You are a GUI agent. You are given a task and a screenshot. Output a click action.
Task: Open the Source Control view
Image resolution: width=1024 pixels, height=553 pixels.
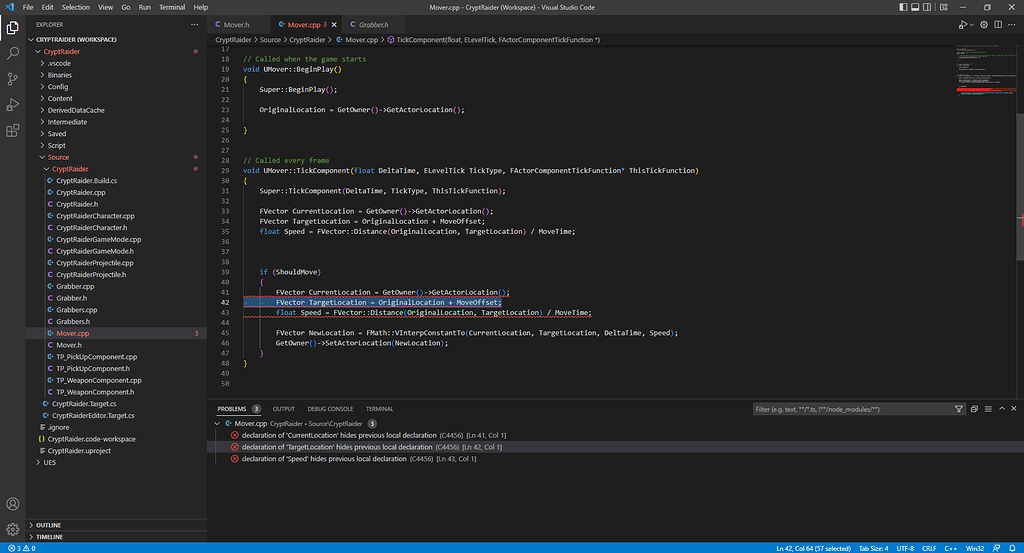pos(13,79)
